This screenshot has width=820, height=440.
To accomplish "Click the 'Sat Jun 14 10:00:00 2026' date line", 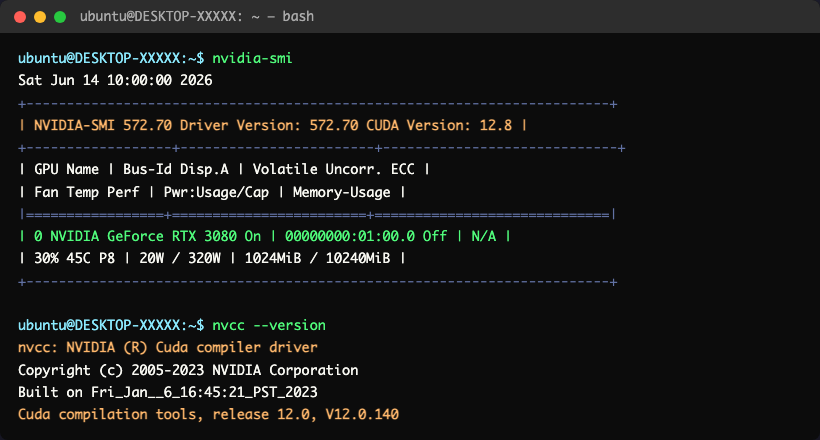I will point(115,80).
